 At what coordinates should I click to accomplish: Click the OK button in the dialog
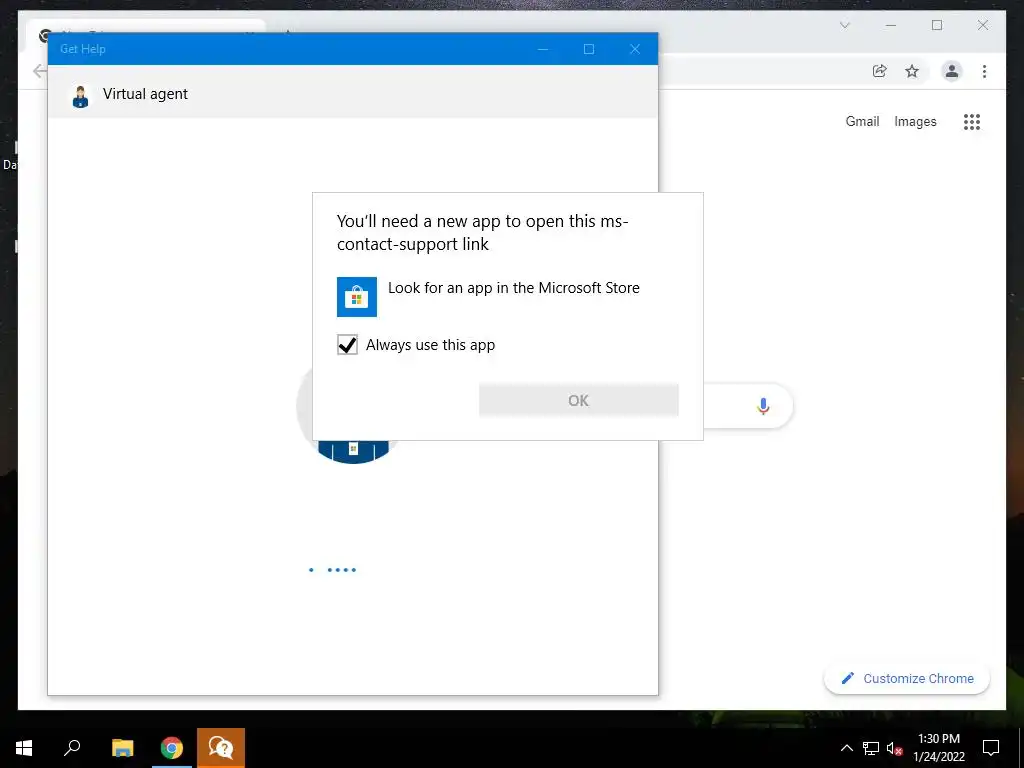tap(579, 400)
